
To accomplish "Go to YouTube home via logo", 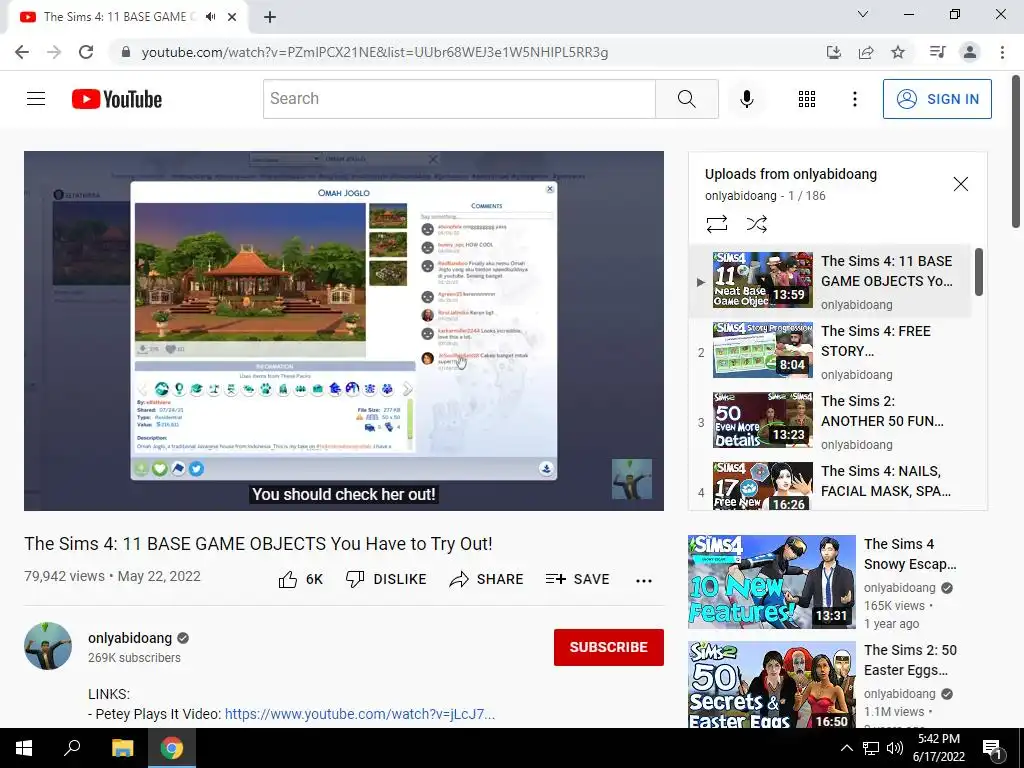I will click(117, 99).
